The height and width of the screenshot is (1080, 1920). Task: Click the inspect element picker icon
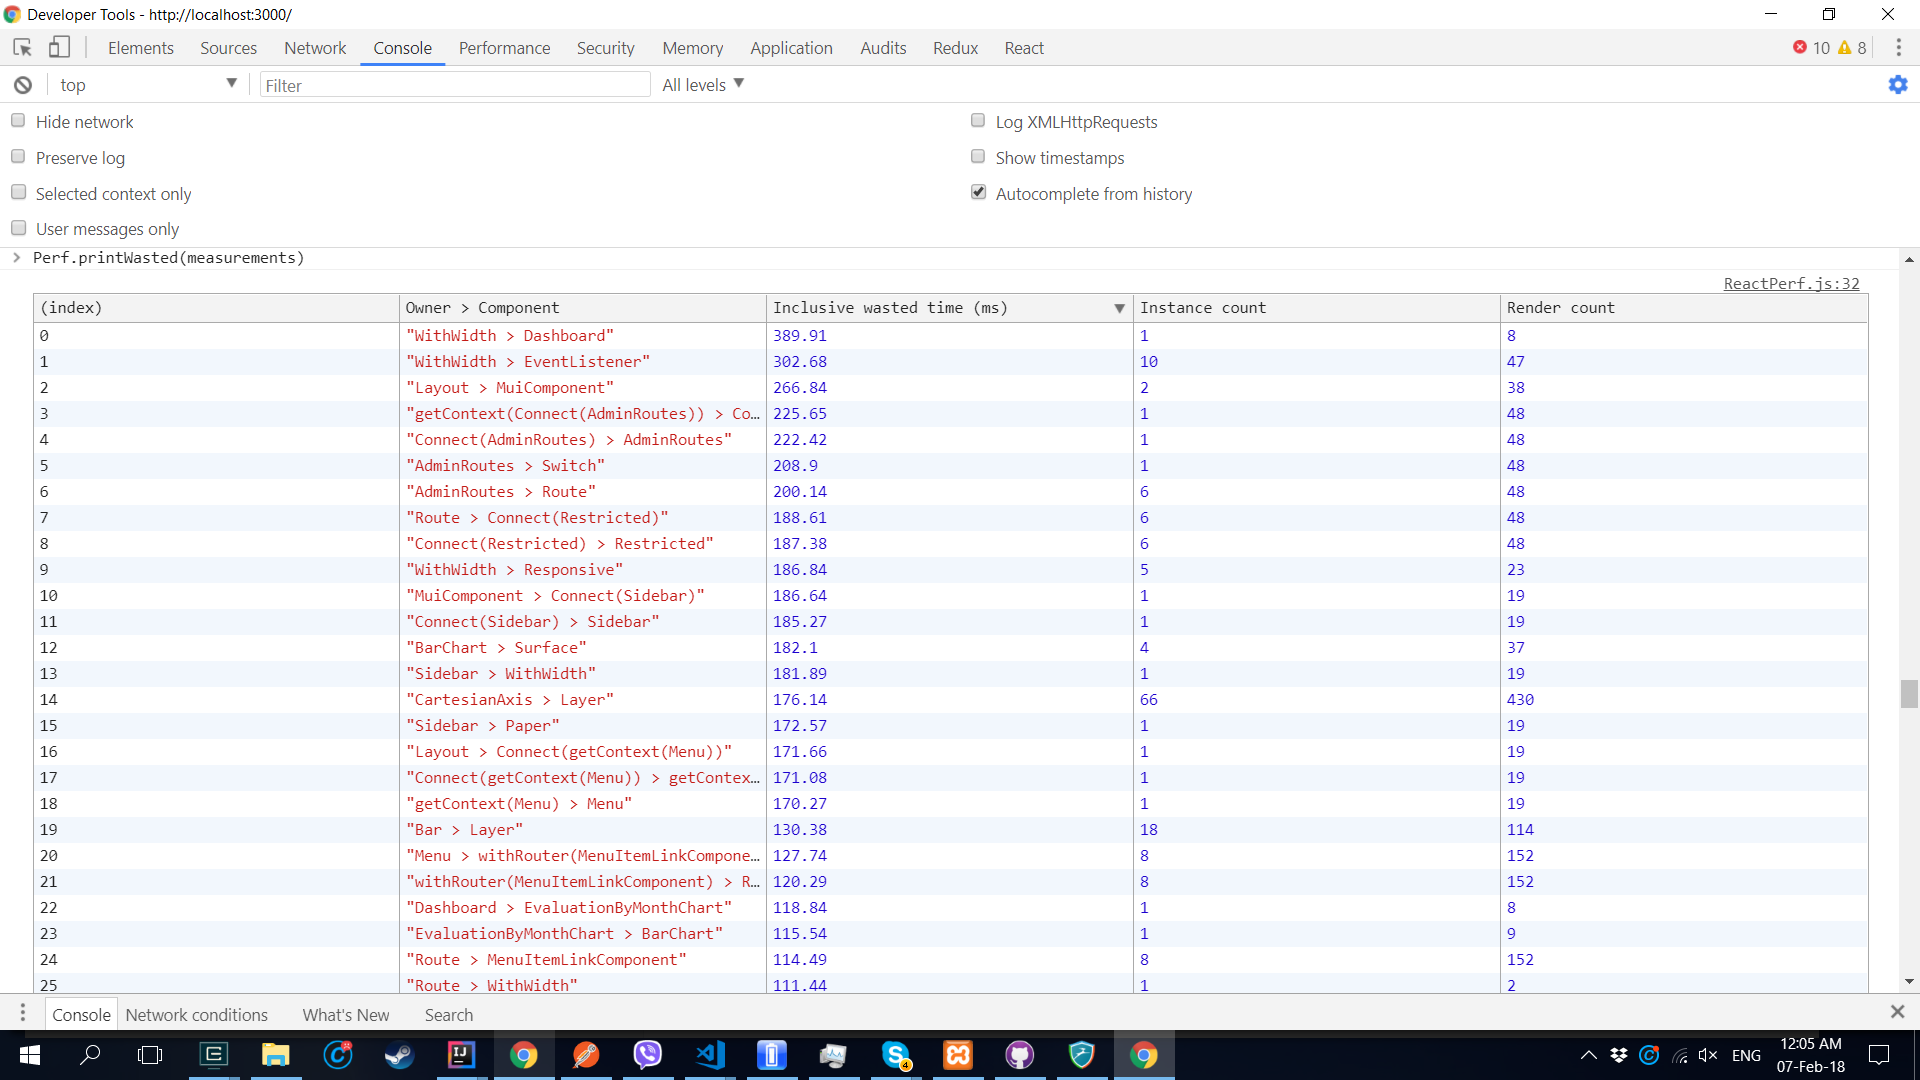(x=22, y=47)
